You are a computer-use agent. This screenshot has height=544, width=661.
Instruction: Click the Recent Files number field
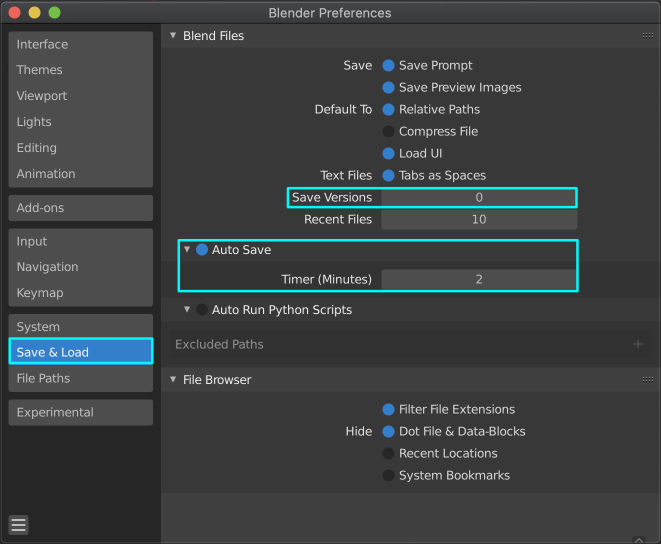click(479, 219)
